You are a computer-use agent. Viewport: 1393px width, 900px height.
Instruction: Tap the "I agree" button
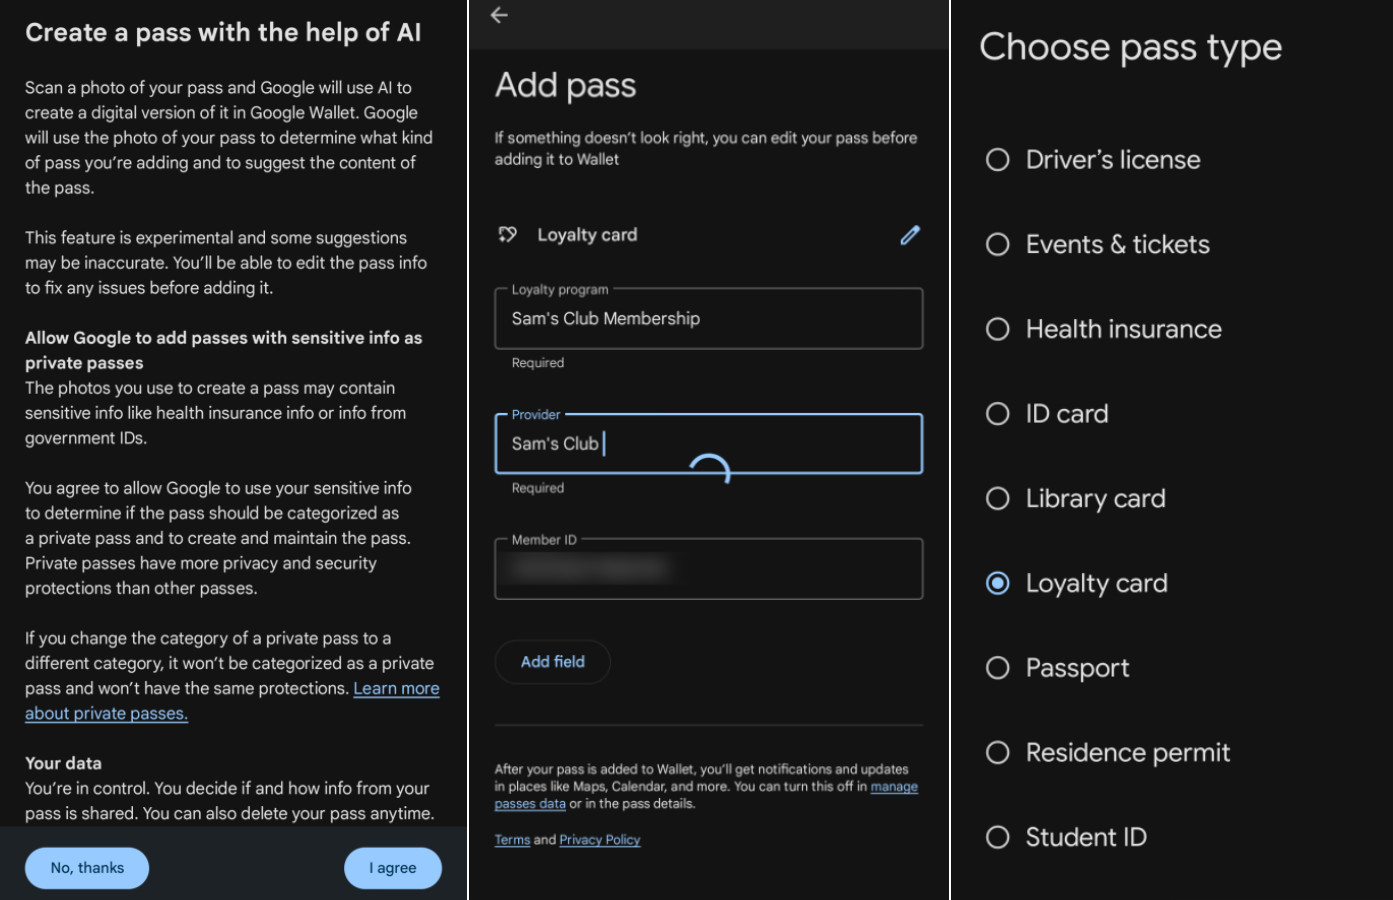pyautogui.click(x=393, y=868)
